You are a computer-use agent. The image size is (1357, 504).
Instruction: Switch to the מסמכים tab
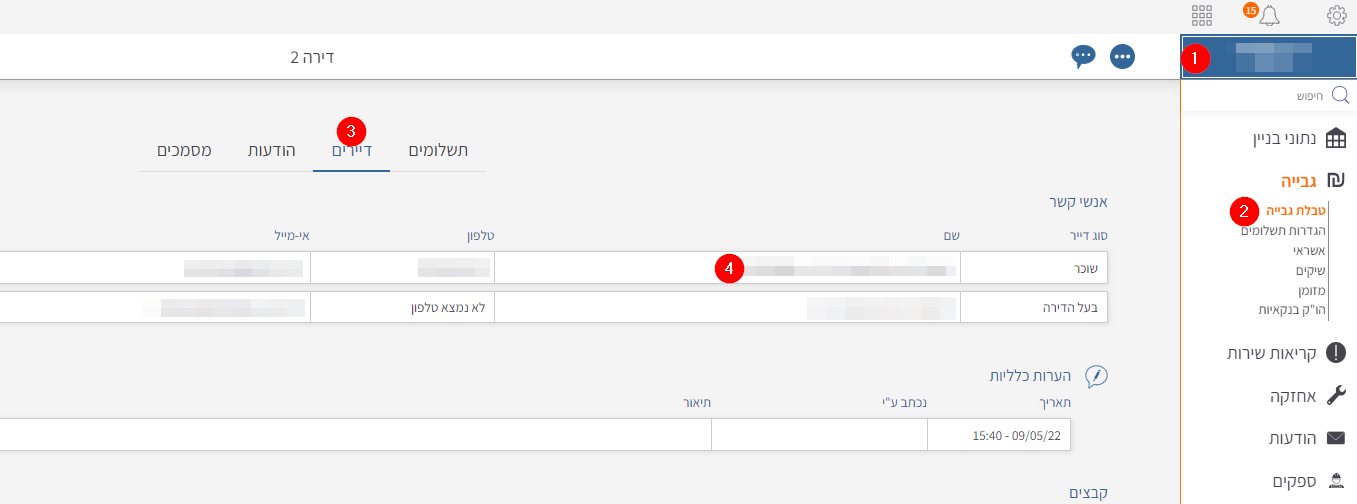184,151
